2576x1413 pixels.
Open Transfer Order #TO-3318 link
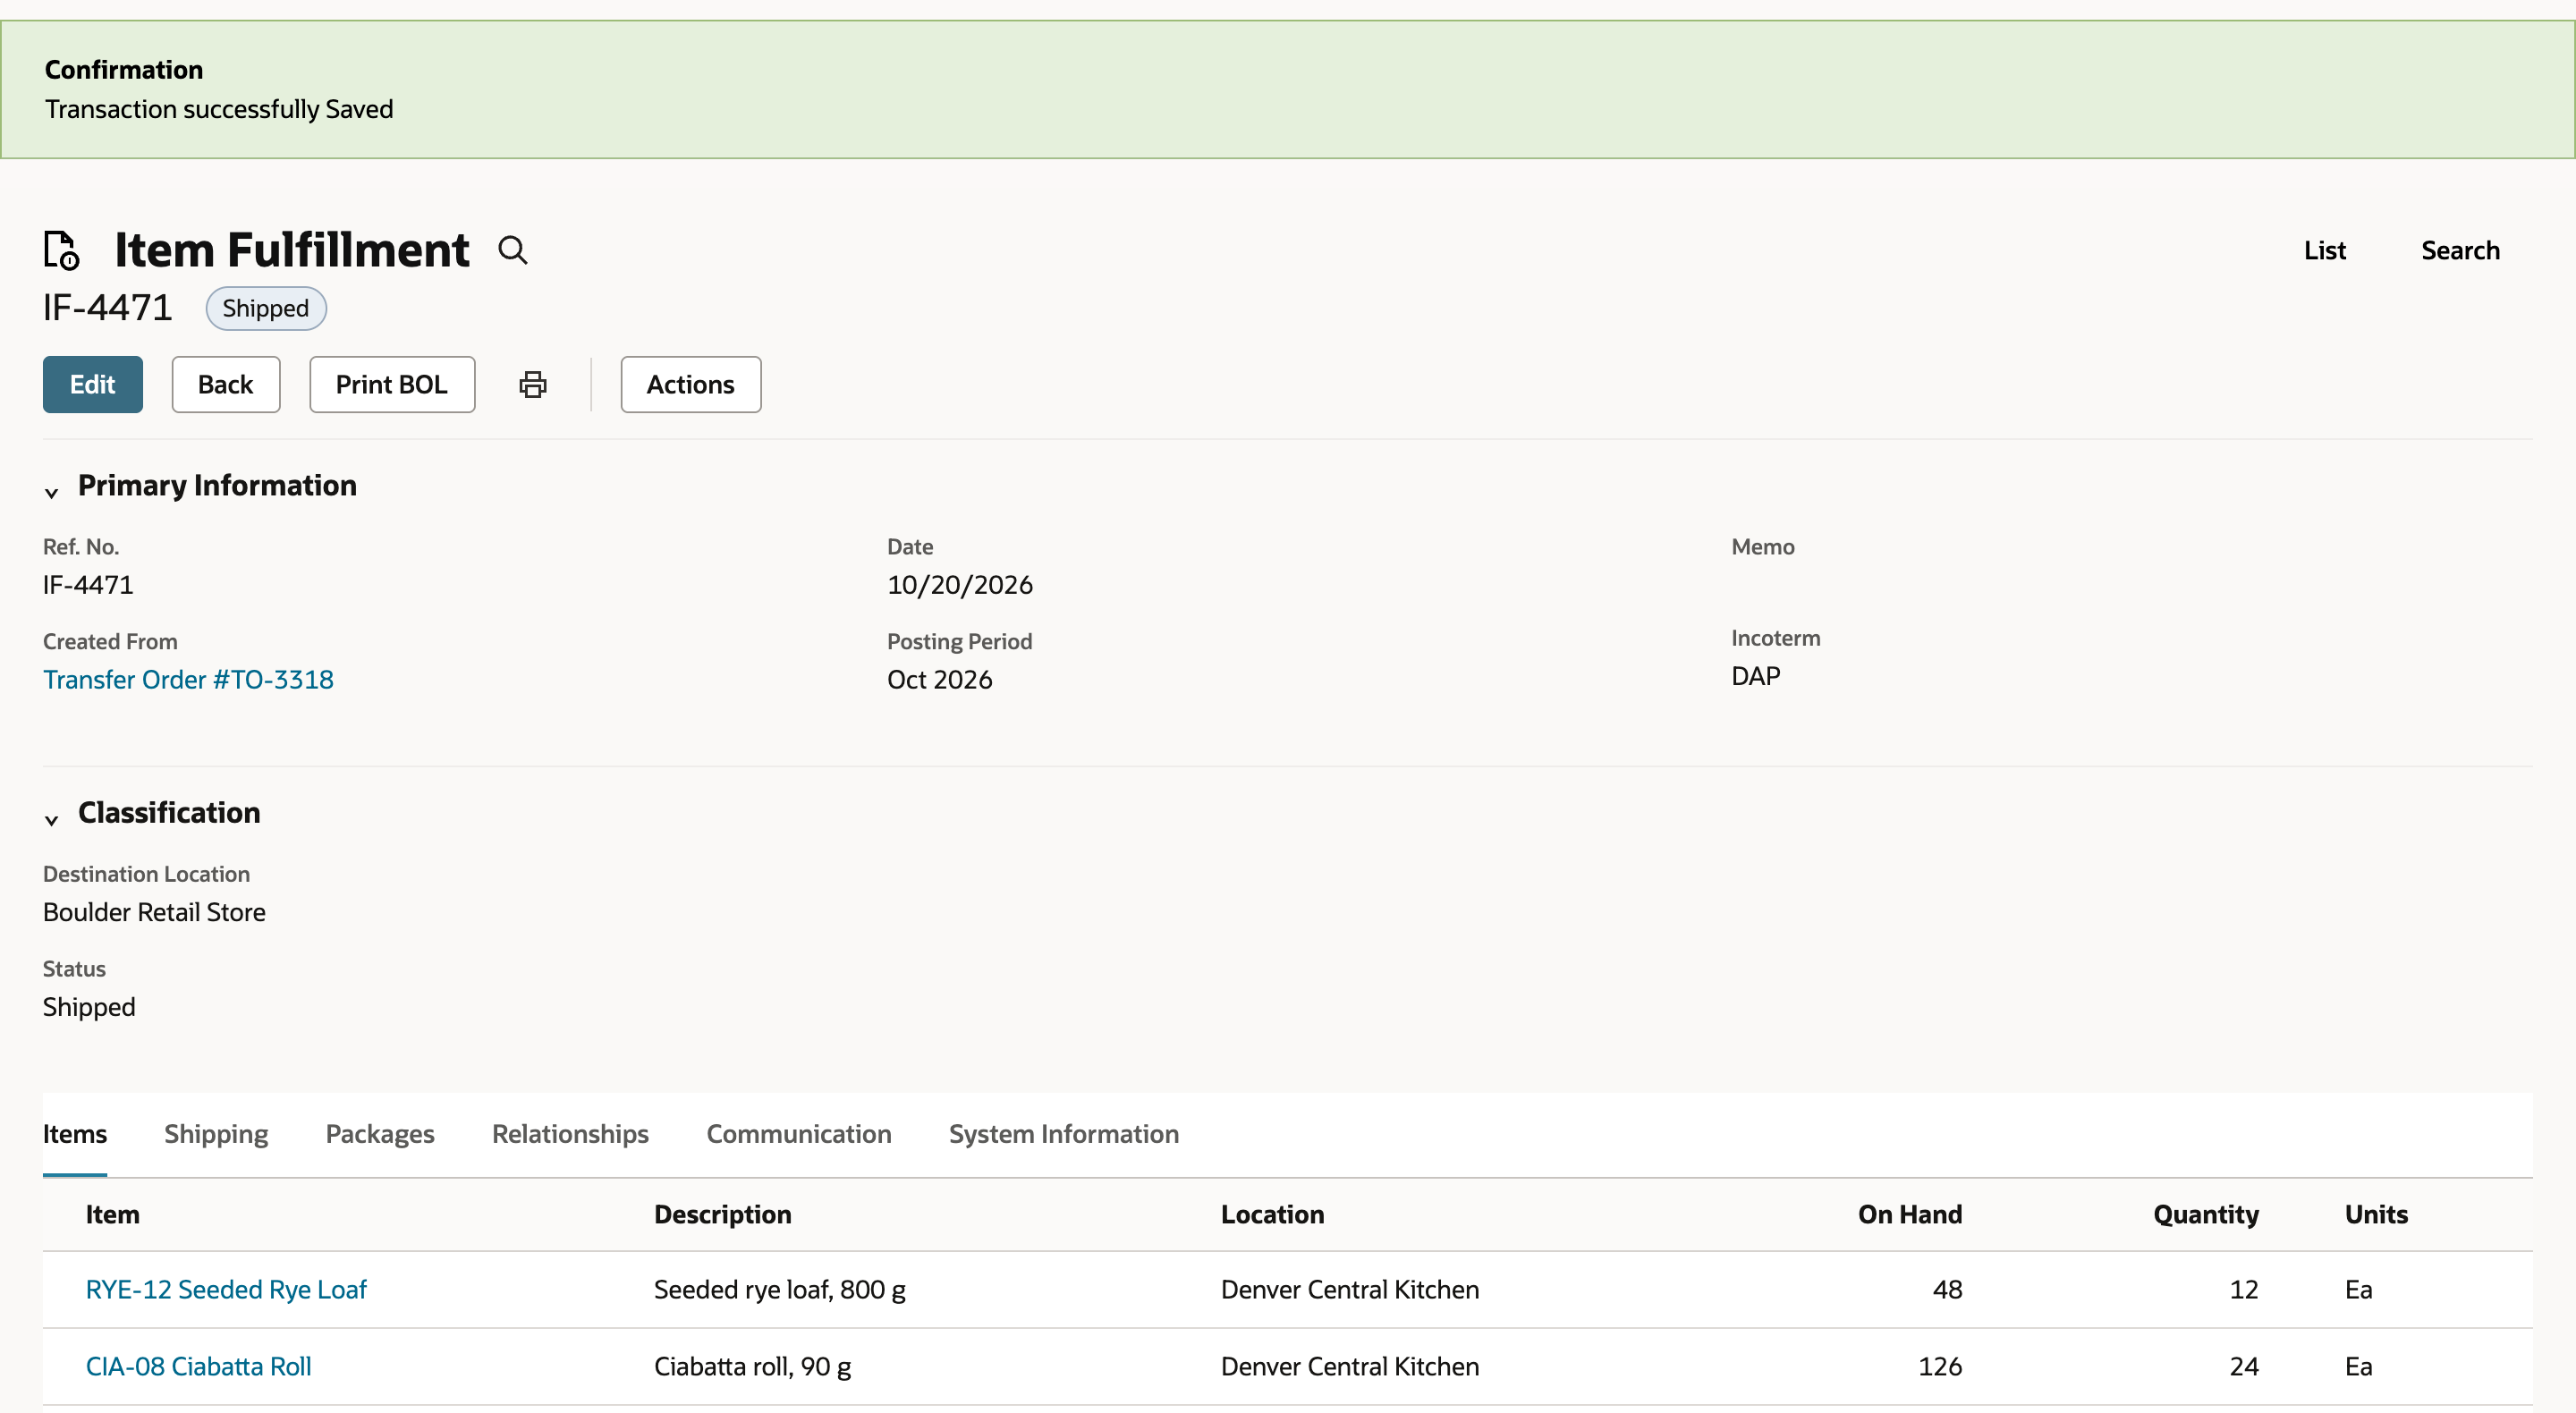coord(188,679)
